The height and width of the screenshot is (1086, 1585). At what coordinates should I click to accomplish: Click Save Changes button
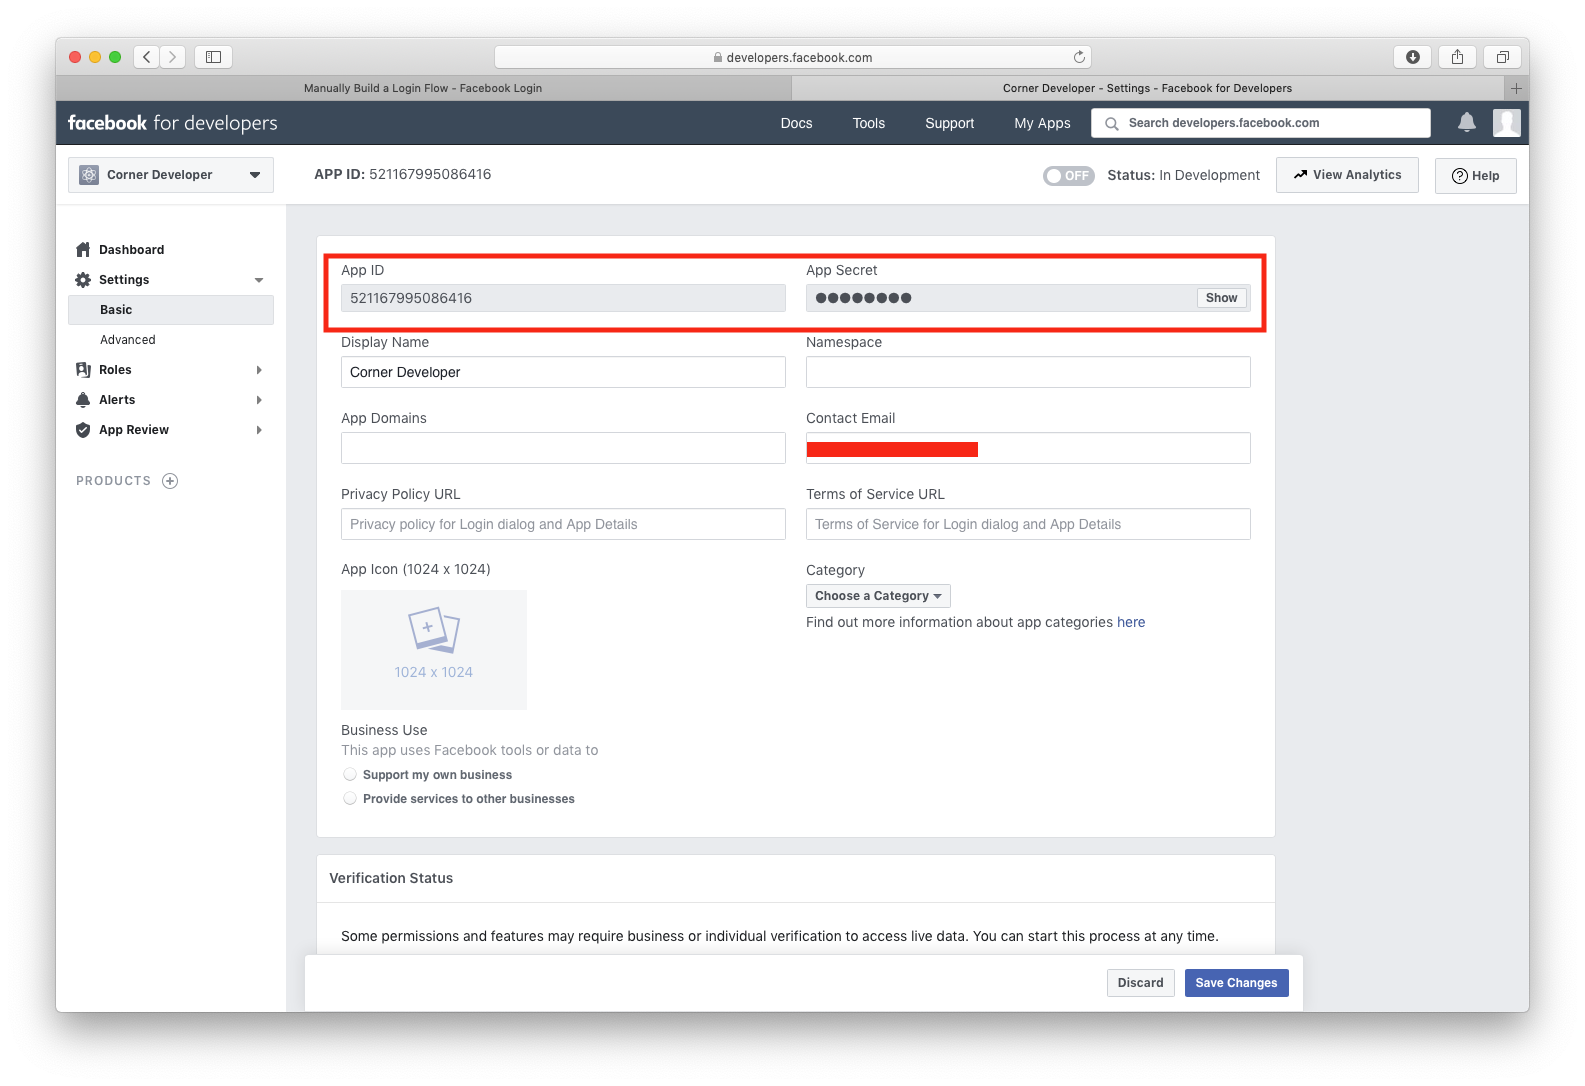click(x=1236, y=983)
